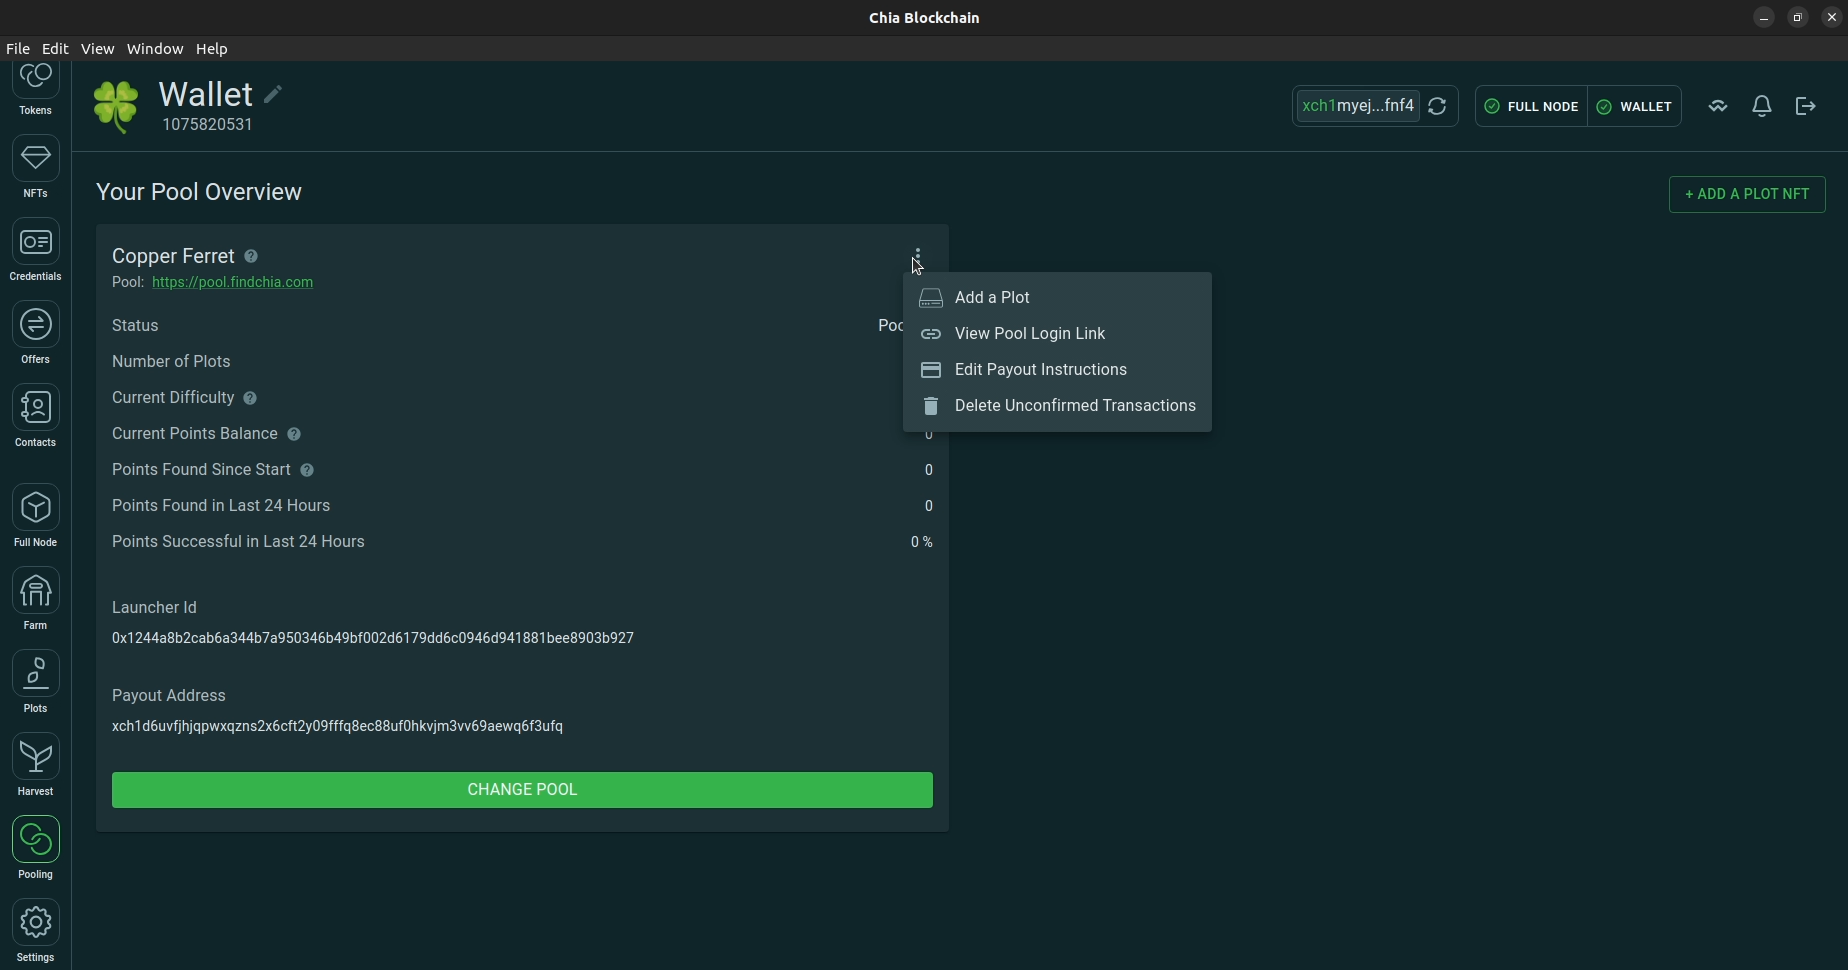Screen dimensions: 1848x970
Task: Copy the xch1myej...fnf4 address field
Action: coord(1357,106)
